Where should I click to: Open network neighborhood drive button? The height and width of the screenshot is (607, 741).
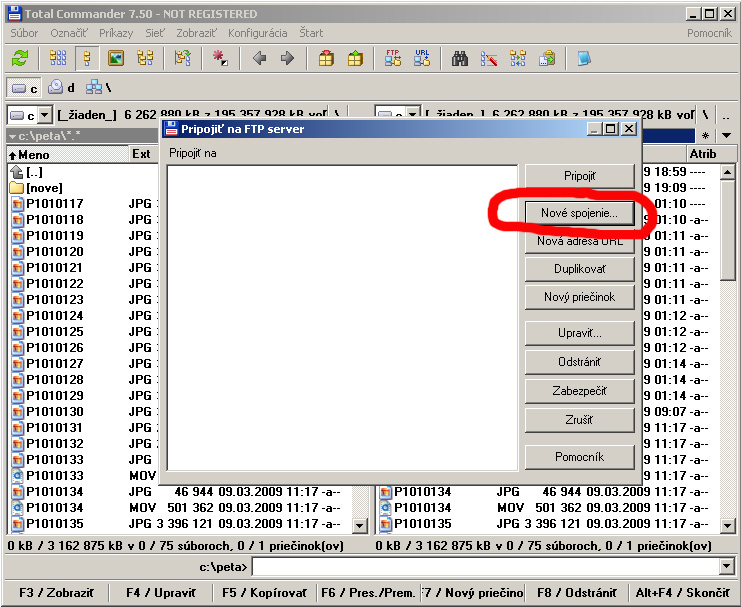pyautogui.click(x=98, y=87)
